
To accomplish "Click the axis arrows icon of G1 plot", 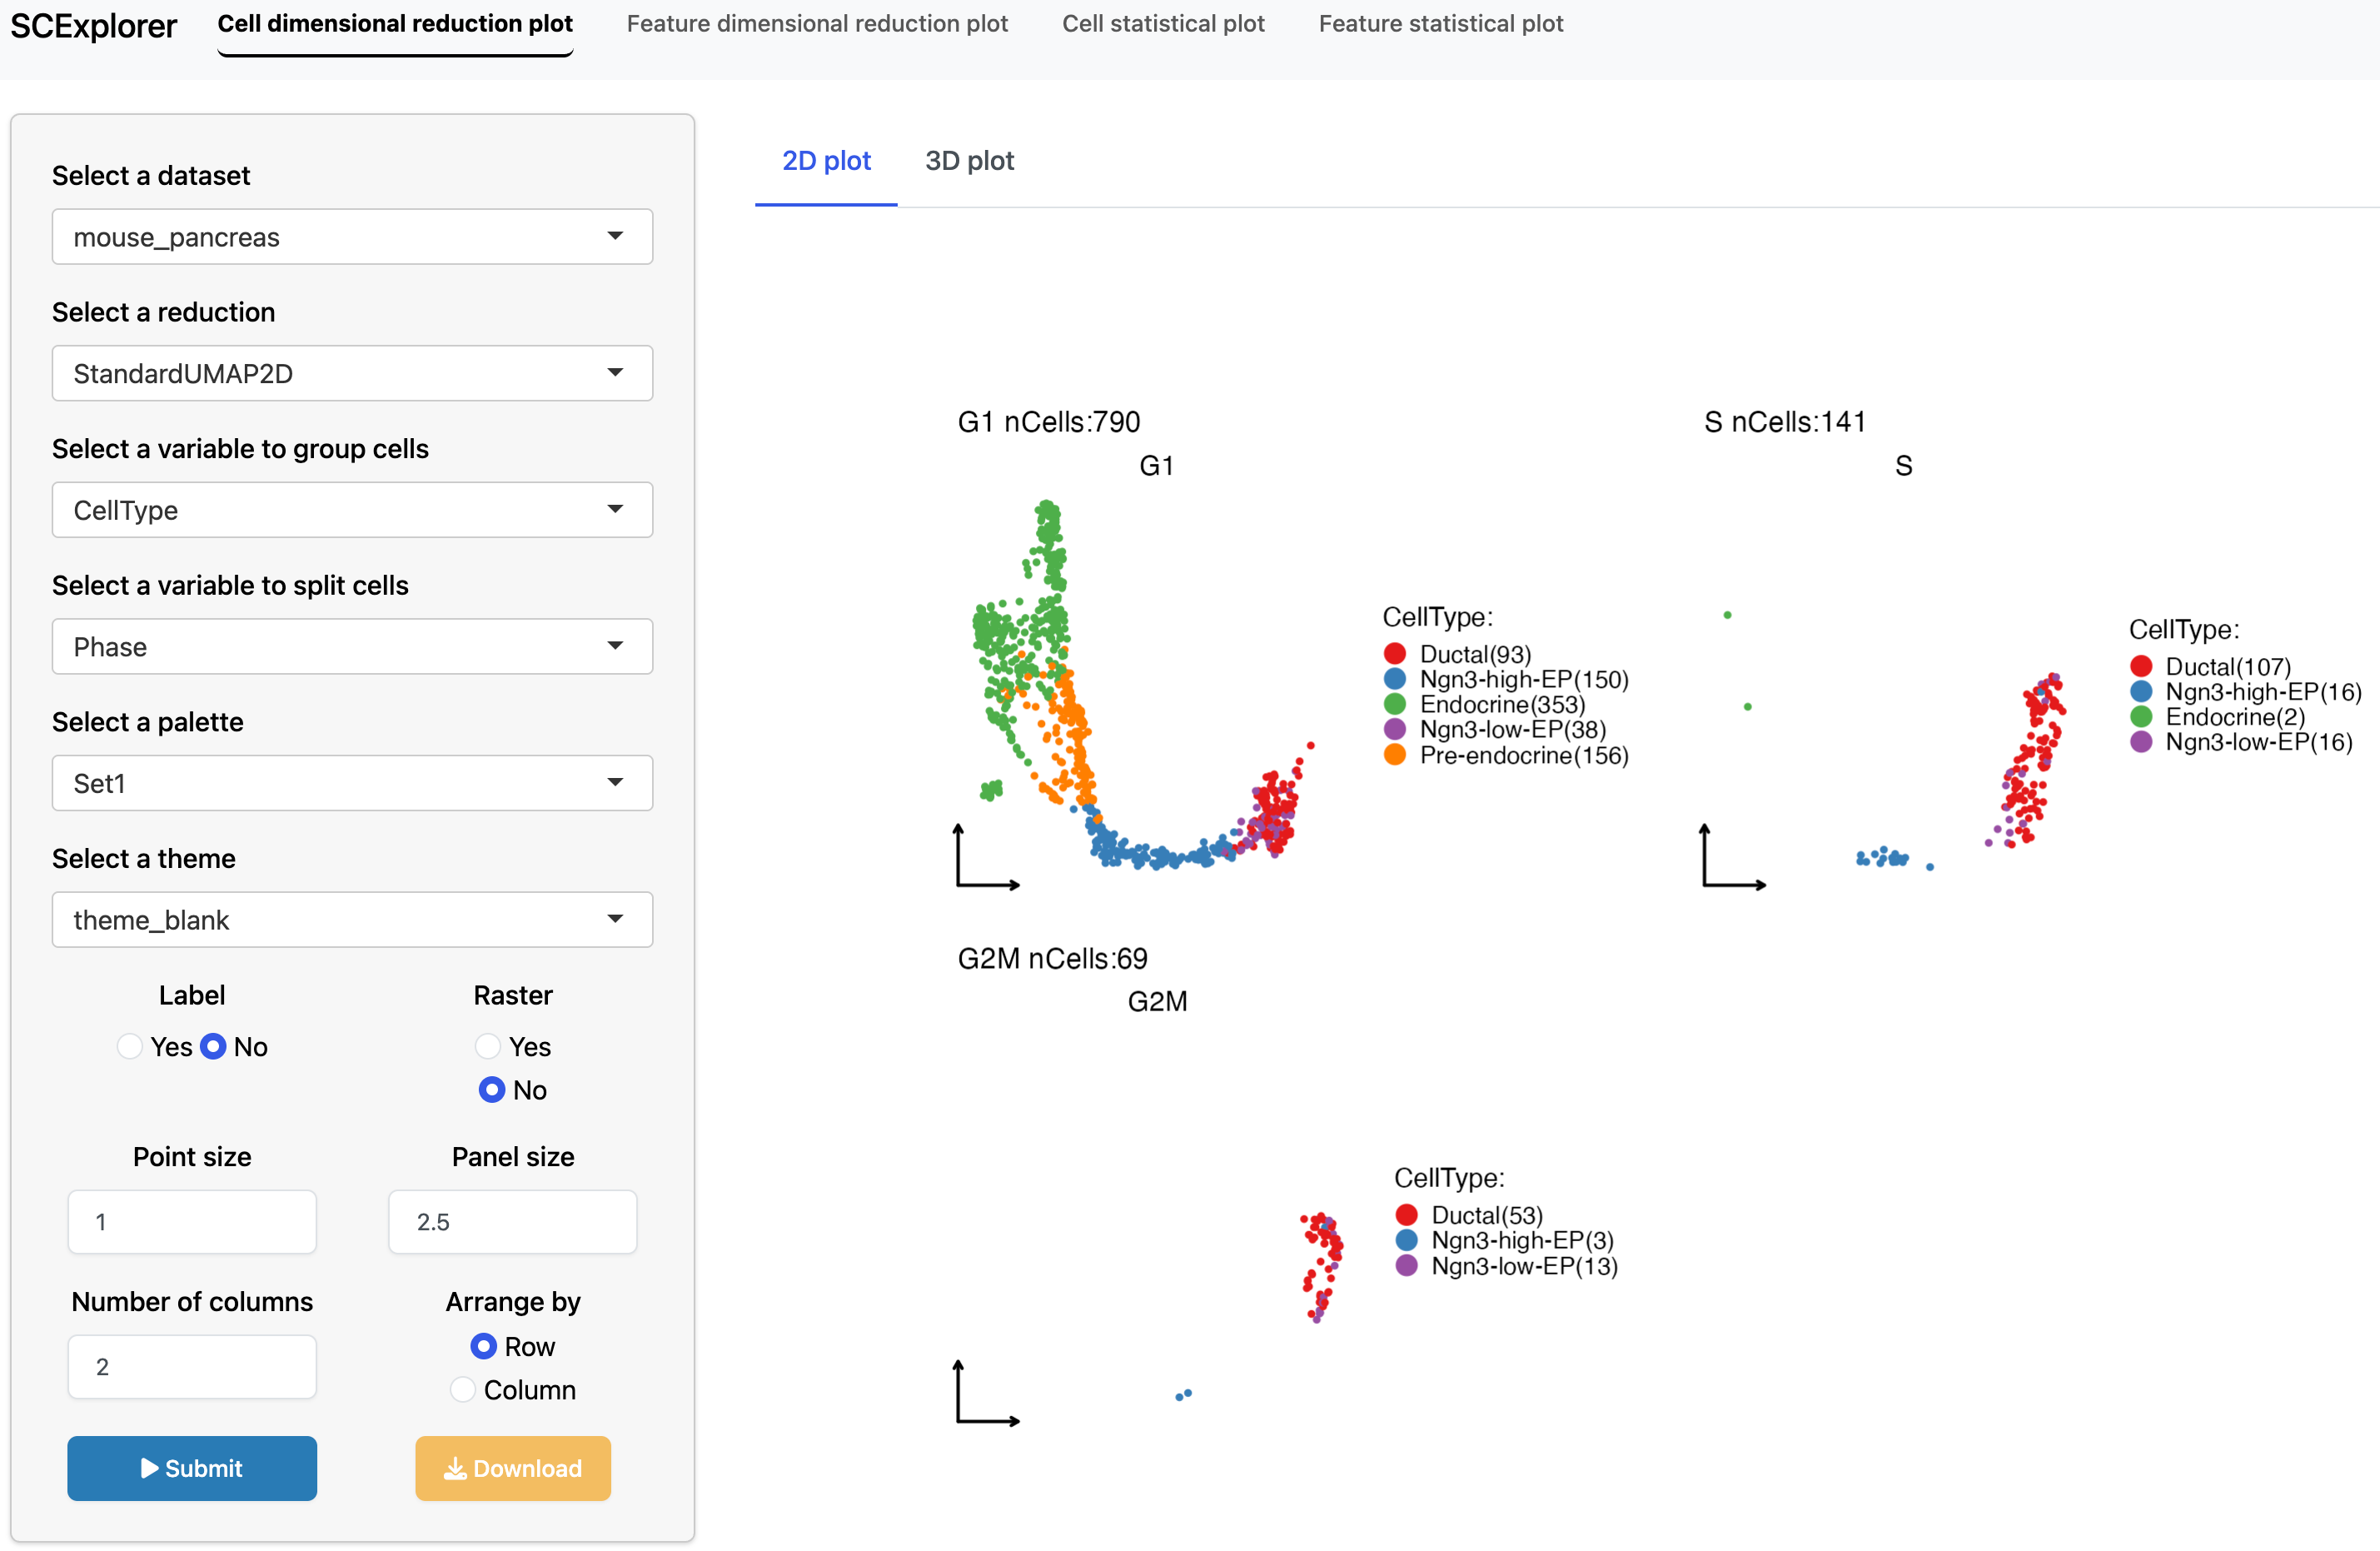I will (986, 857).
